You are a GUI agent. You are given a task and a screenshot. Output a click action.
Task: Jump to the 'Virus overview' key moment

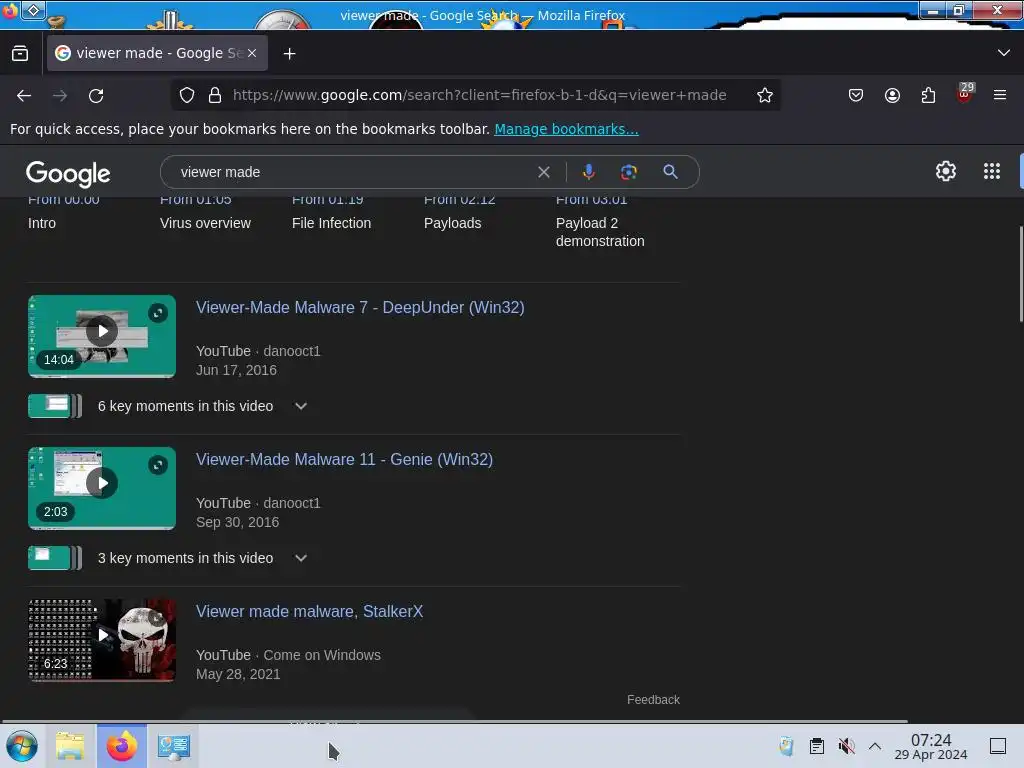click(x=205, y=223)
